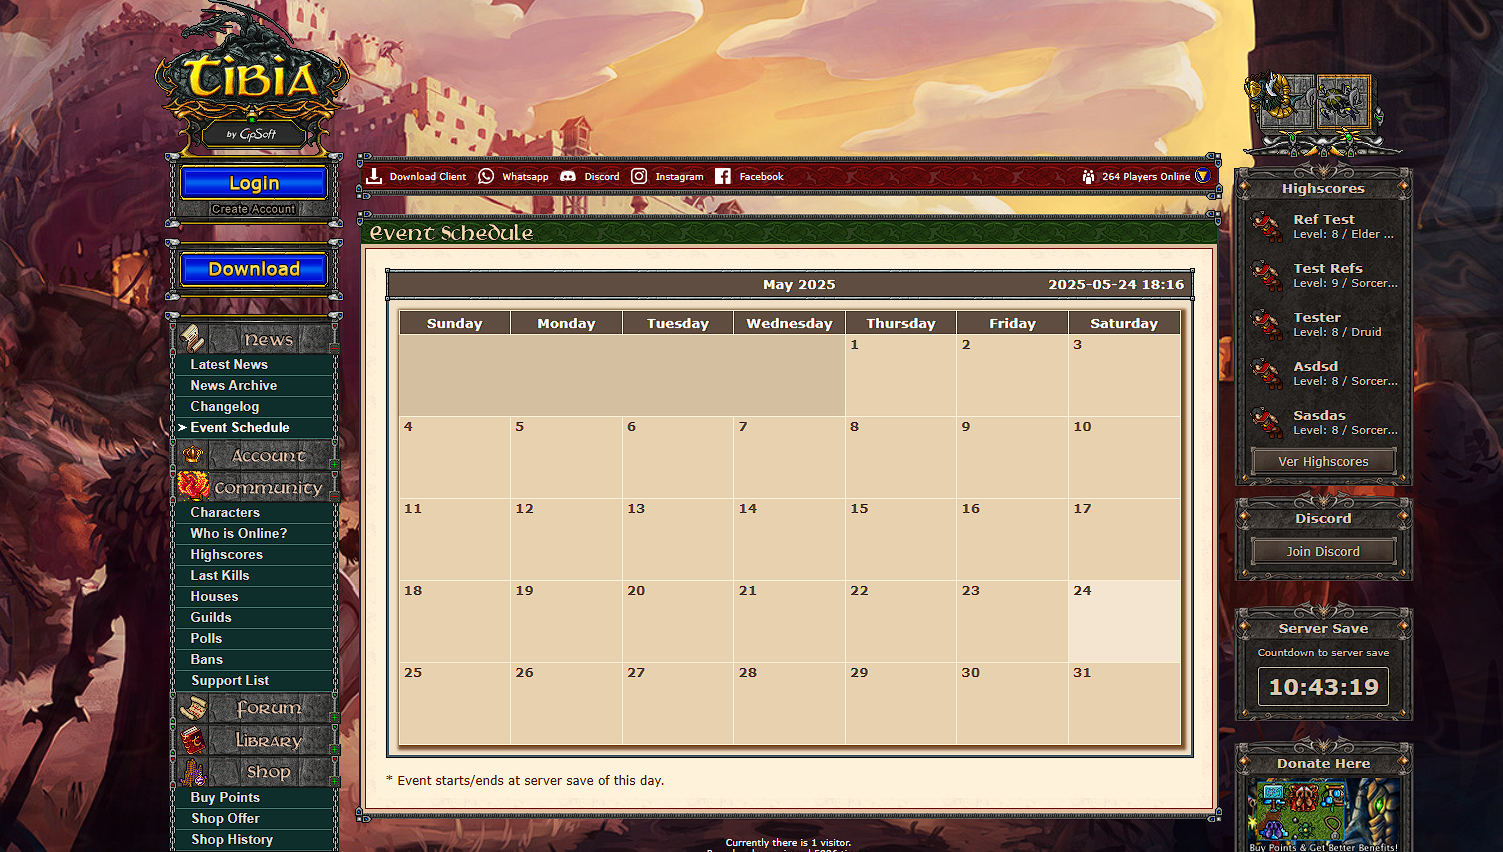The width and height of the screenshot is (1503, 852).
Task: Click the Tibia logo
Action: click(x=252, y=80)
